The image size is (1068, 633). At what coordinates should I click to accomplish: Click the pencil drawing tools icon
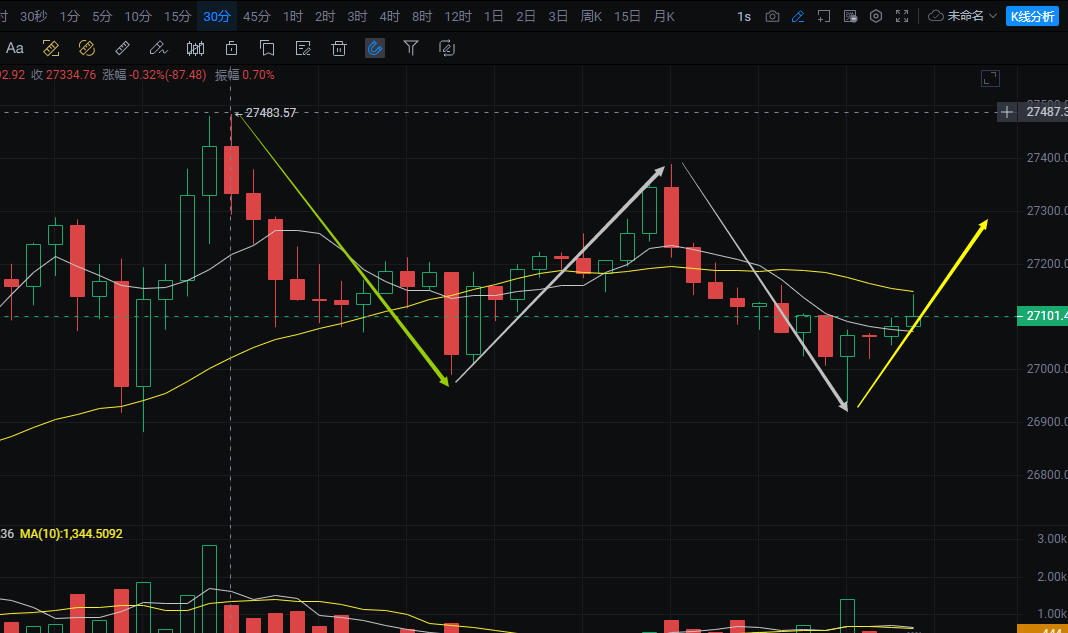797,16
